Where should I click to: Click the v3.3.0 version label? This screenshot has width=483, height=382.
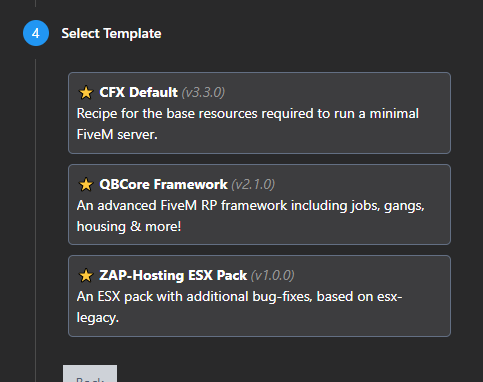coord(203,92)
